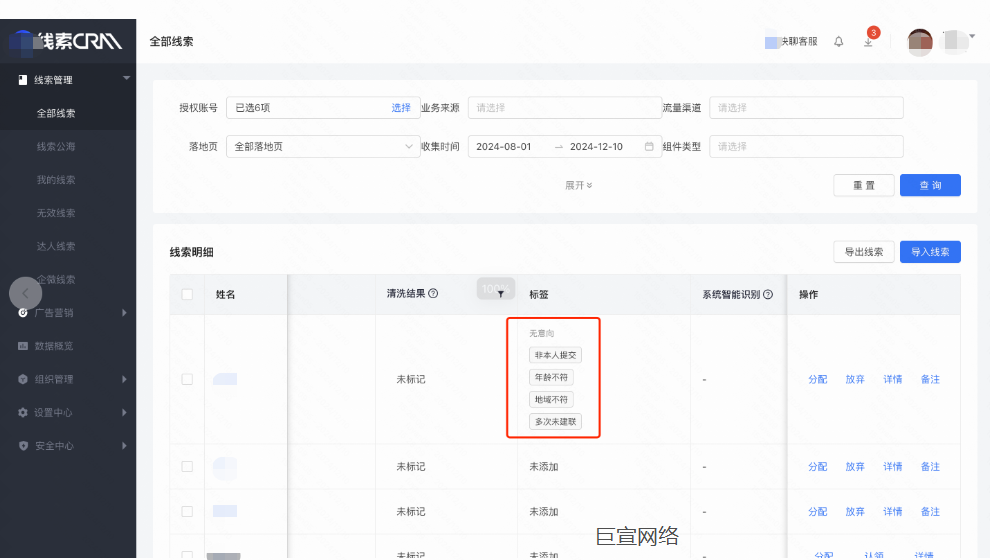Click the 安全中心 shield icon

(x=23, y=446)
